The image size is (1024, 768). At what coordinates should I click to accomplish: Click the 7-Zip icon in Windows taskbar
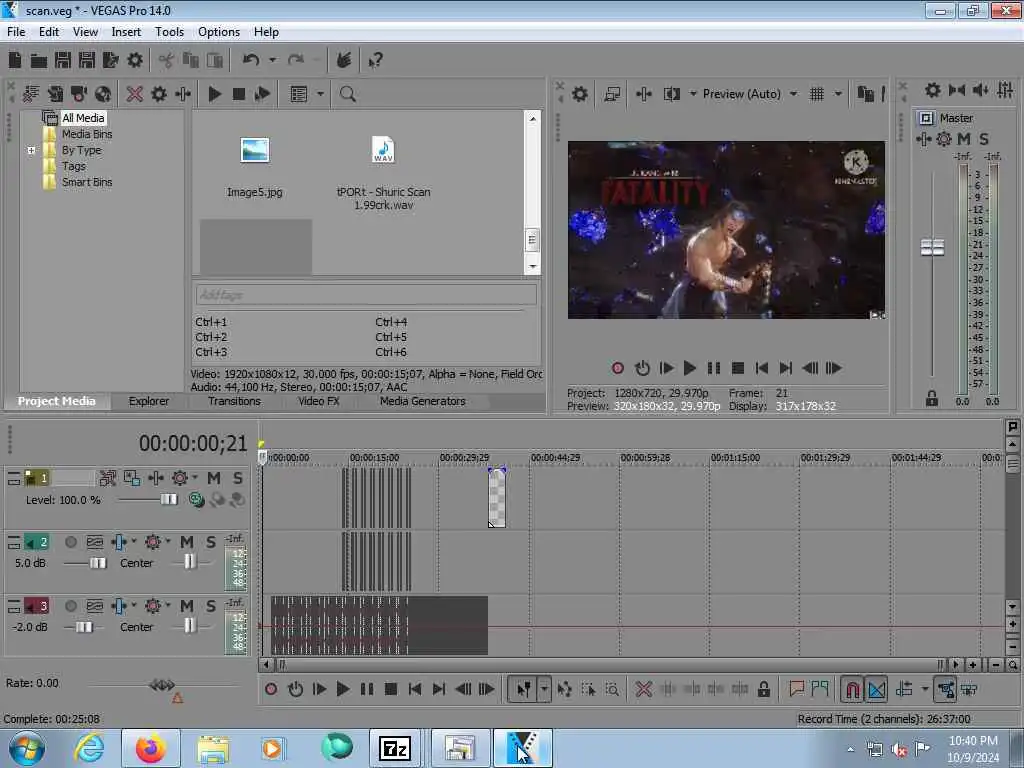(x=395, y=749)
